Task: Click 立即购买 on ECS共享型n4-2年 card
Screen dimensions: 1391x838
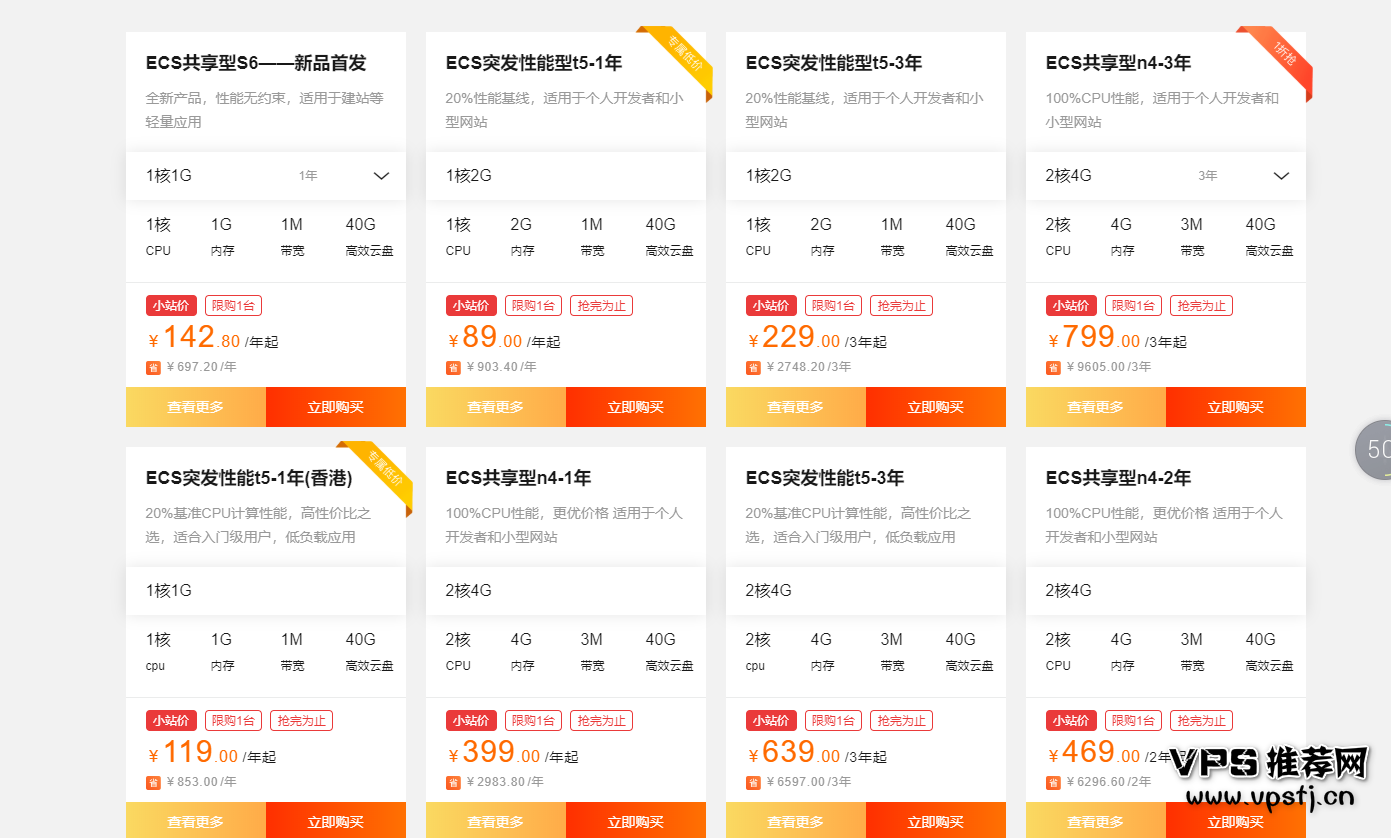Action: point(1236,821)
